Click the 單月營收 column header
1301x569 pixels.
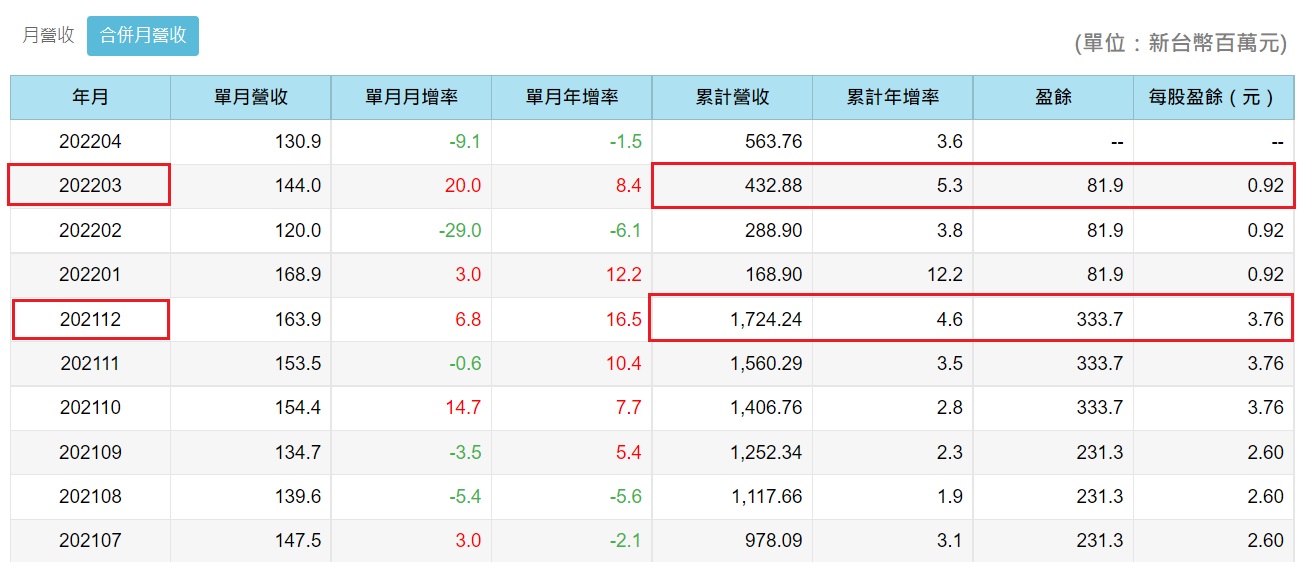(x=251, y=97)
